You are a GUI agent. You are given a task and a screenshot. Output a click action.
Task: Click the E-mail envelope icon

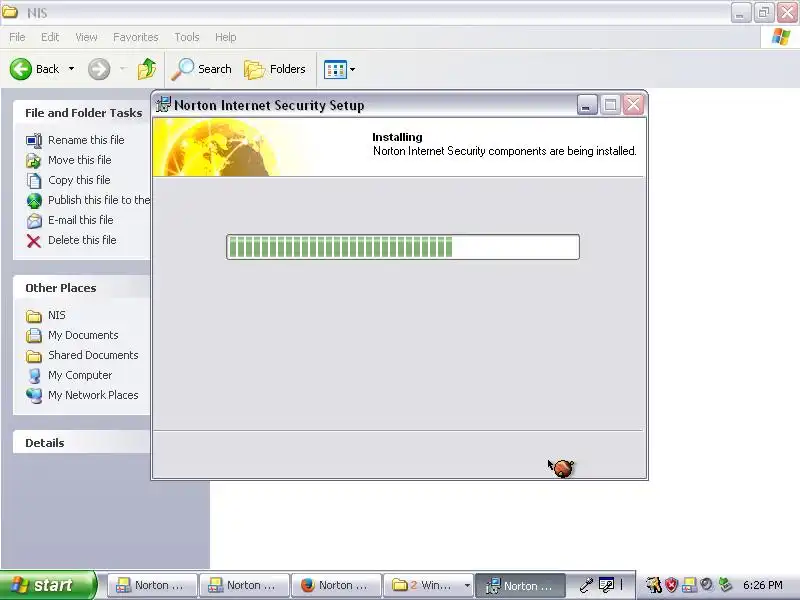point(34,220)
